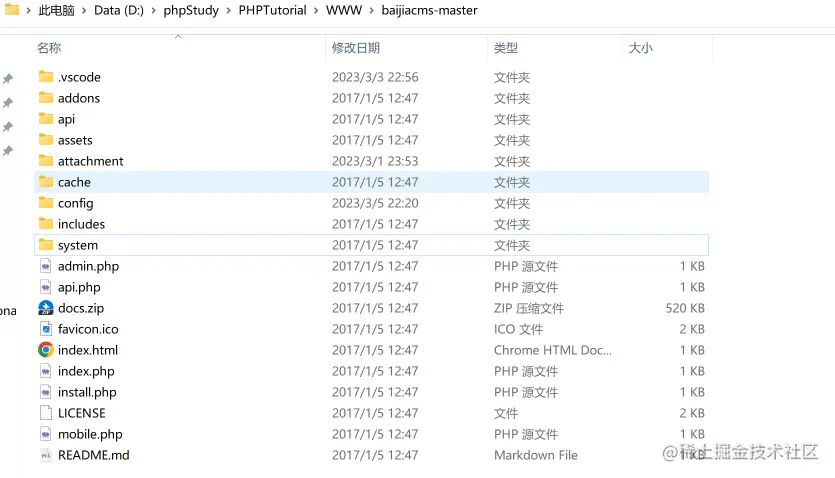
Task: Sort by 类型 column header
Action: [x=505, y=48]
